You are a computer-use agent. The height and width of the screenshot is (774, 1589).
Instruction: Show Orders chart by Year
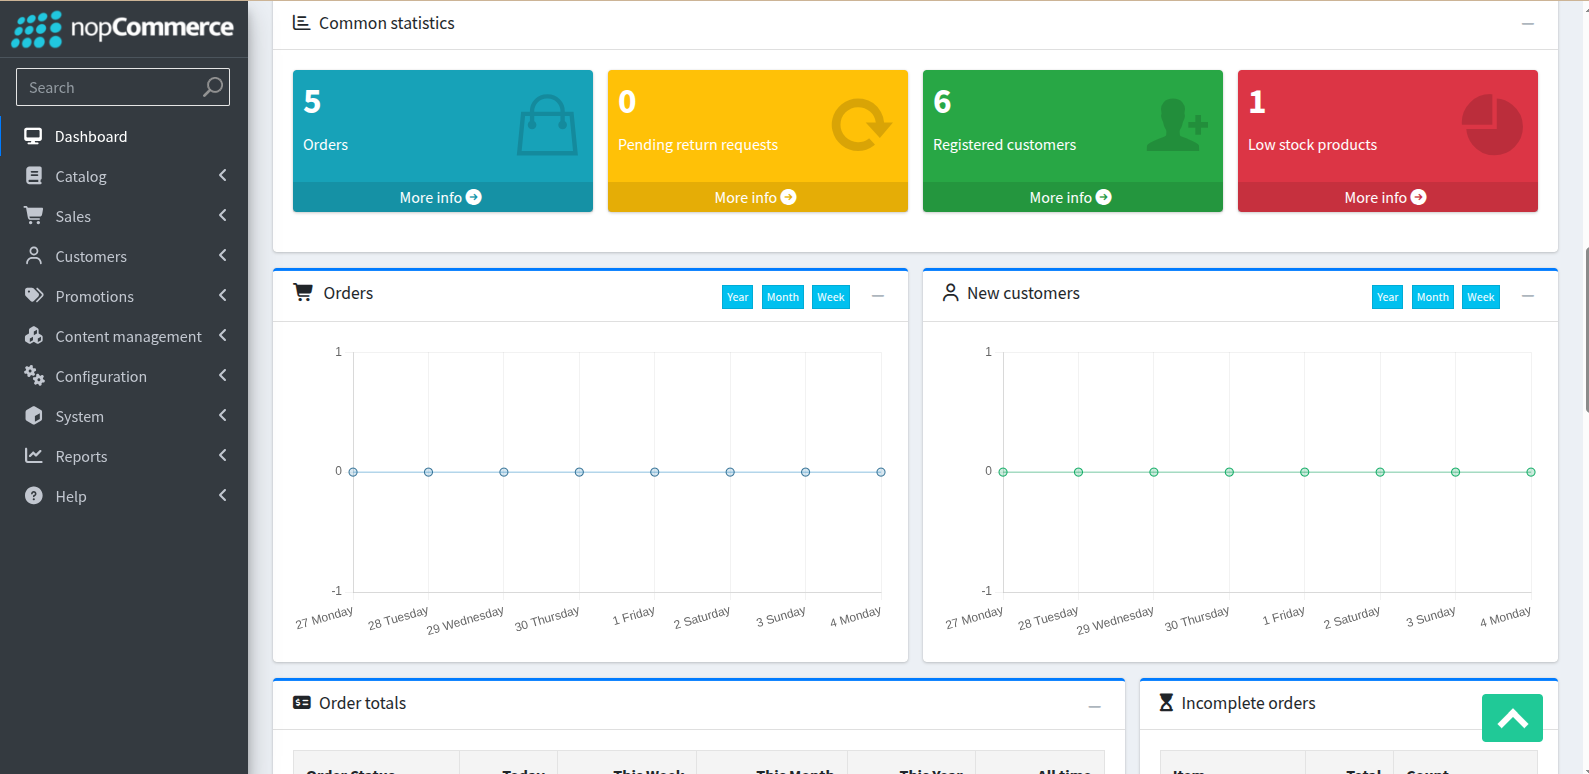(737, 297)
